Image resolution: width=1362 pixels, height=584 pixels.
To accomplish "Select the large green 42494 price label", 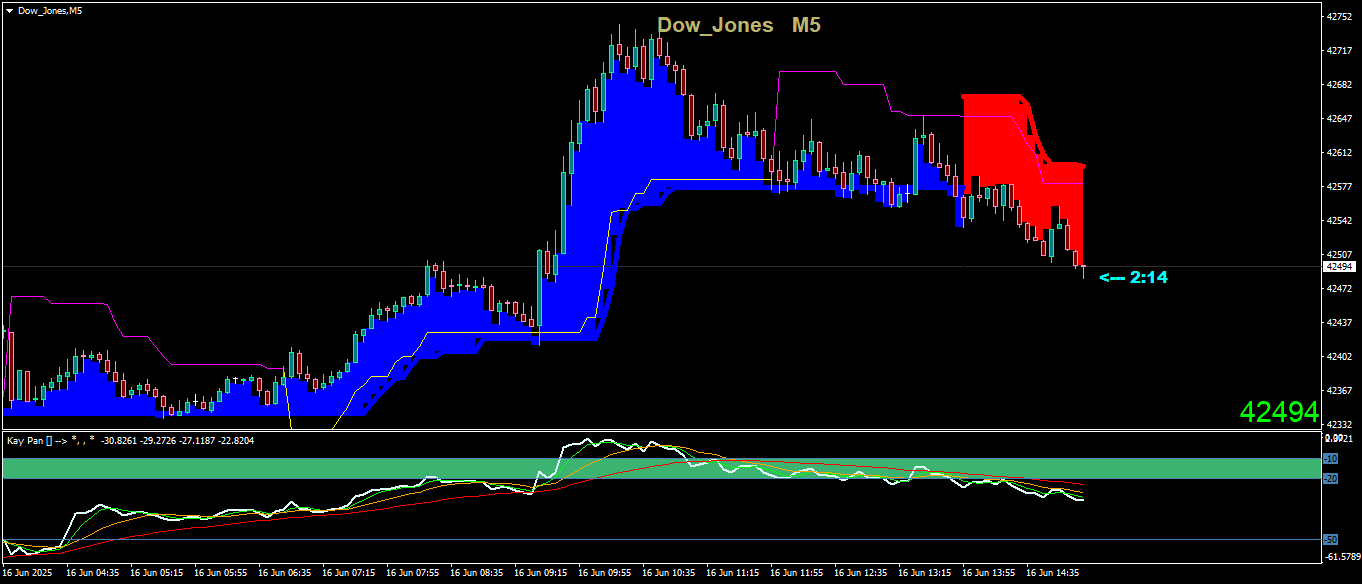I will coord(1279,412).
